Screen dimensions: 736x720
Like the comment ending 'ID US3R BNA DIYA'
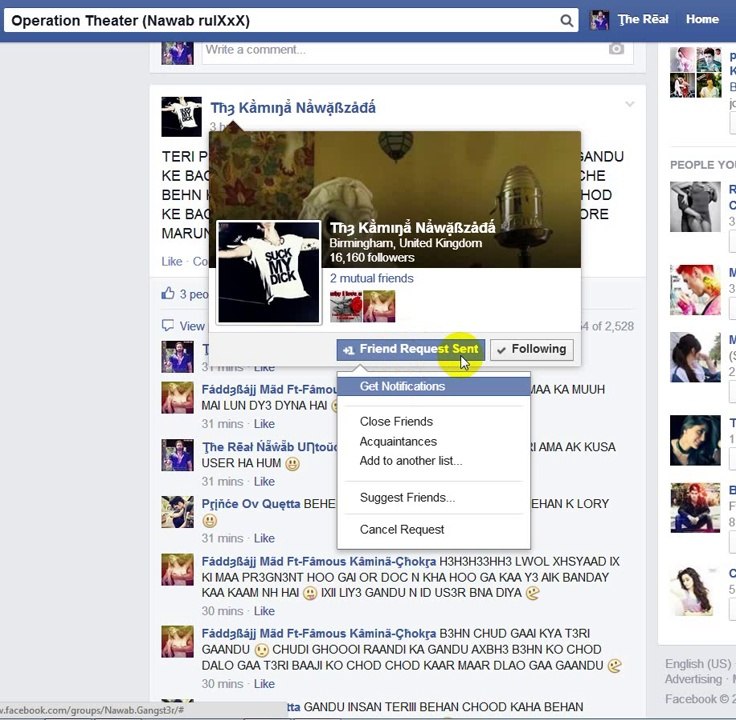coord(264,611)
